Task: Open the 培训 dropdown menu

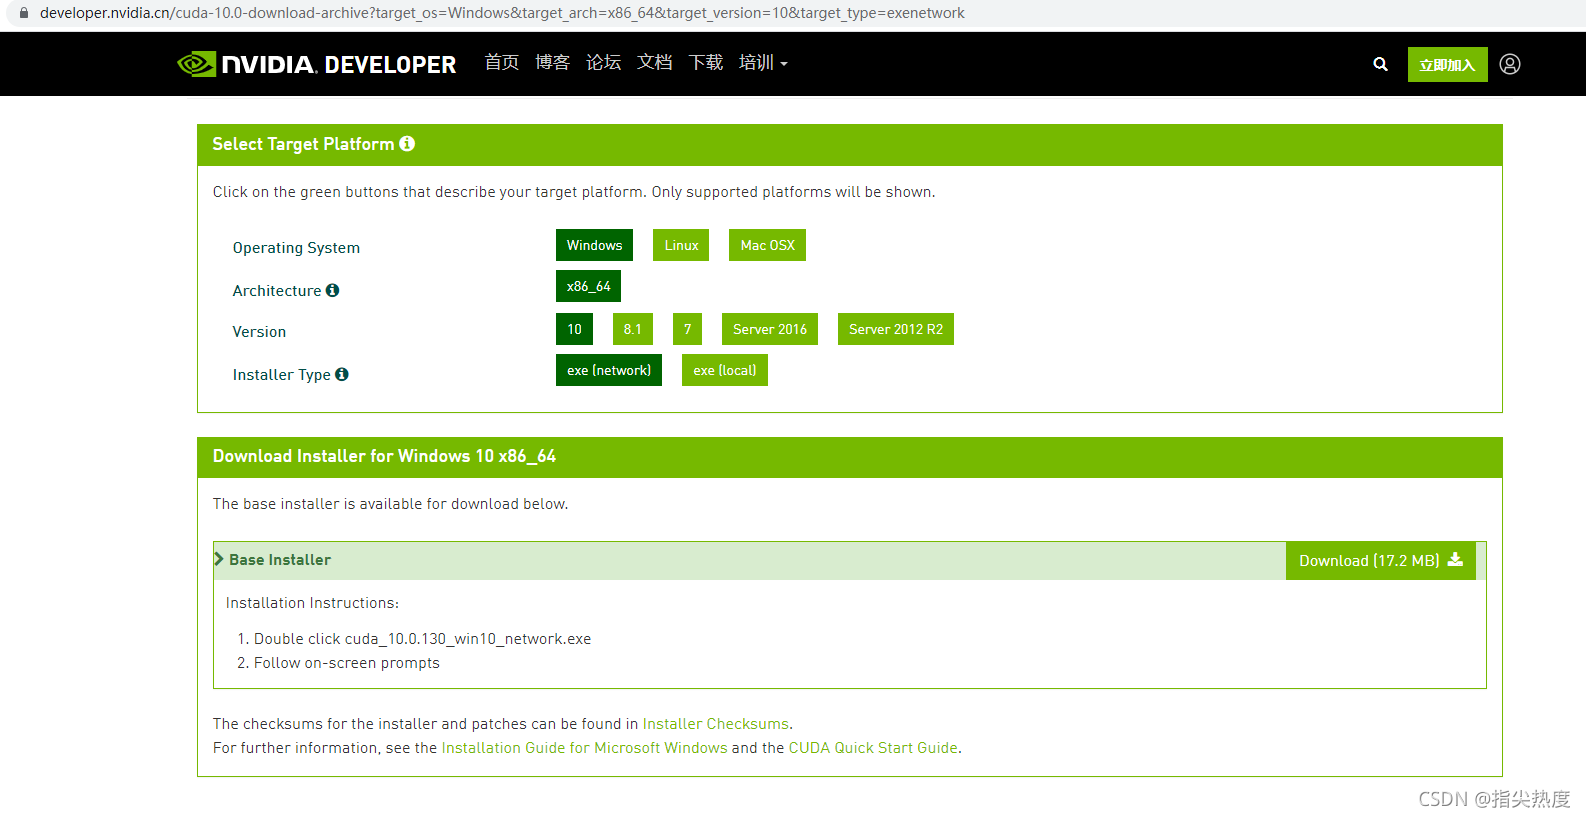Action: [x=763, y=63]
